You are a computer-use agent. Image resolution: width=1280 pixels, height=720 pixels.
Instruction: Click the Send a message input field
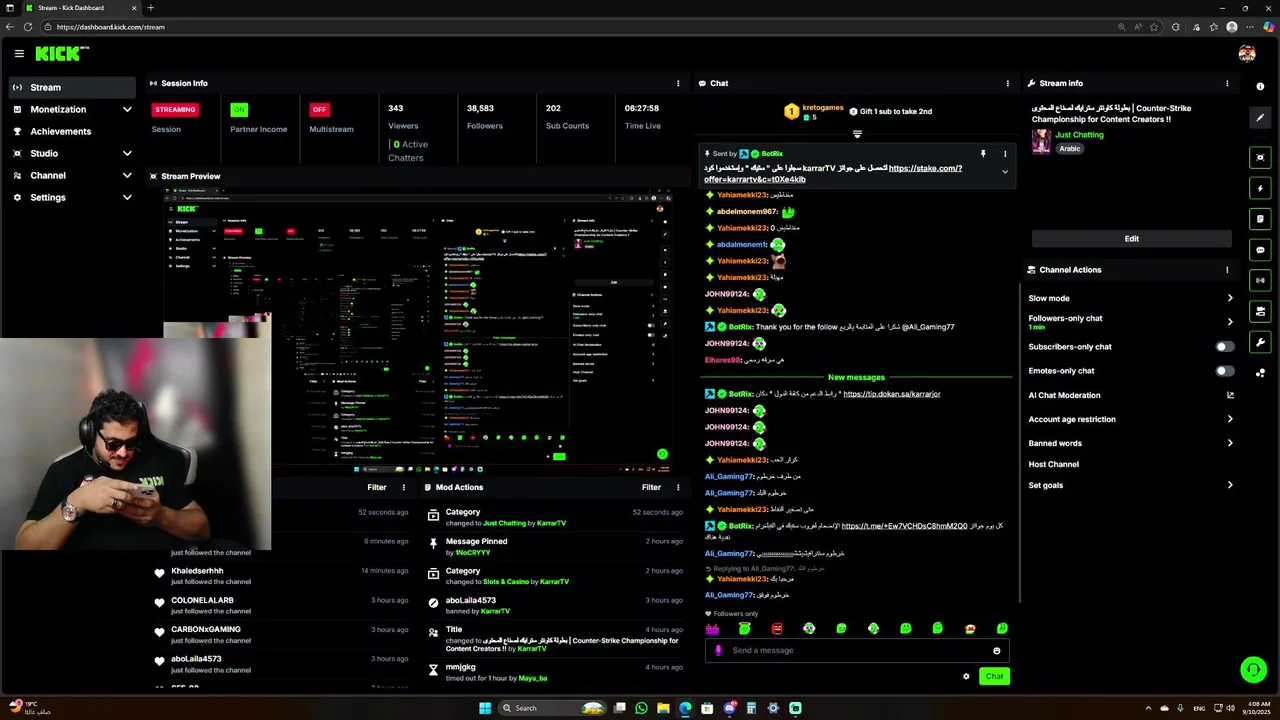click(x=856, y=651)
